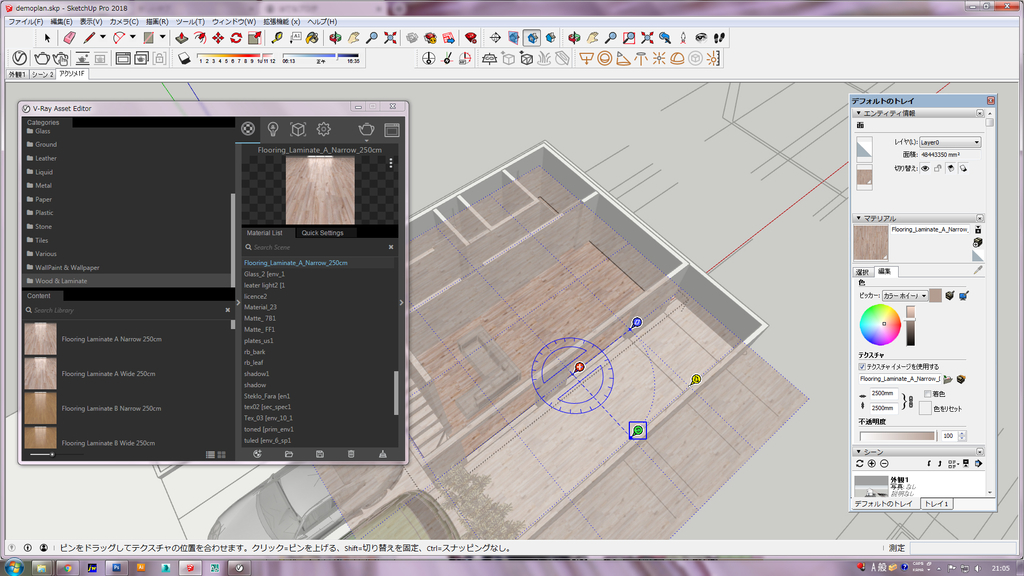Screen dimensions: 1024x576
Task: Select the Eraser tool in toolbar
Action: coord(69,38)
